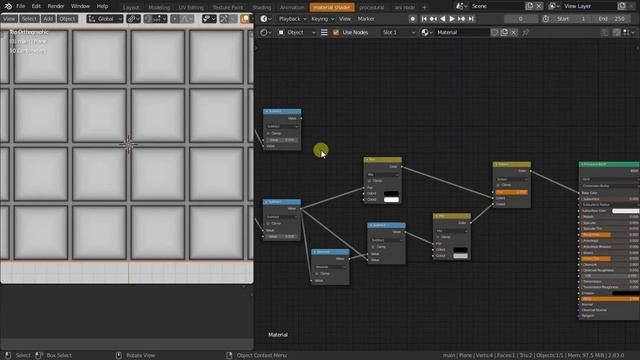This screenshot has width=640, height=360.
Task: Duplicate material with new material icon
Action: click(x=504, y=32)
